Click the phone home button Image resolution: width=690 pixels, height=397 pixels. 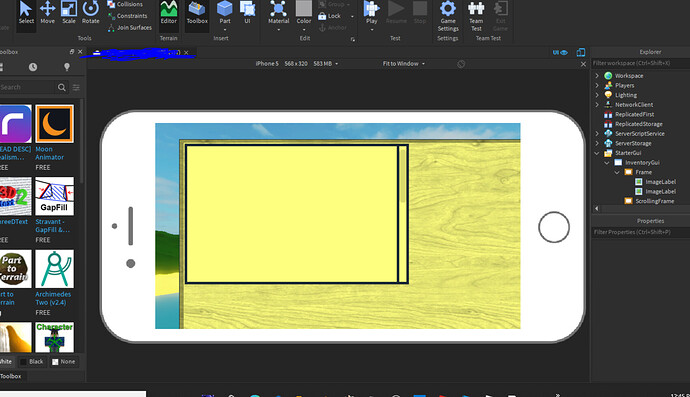click(554, 227)
